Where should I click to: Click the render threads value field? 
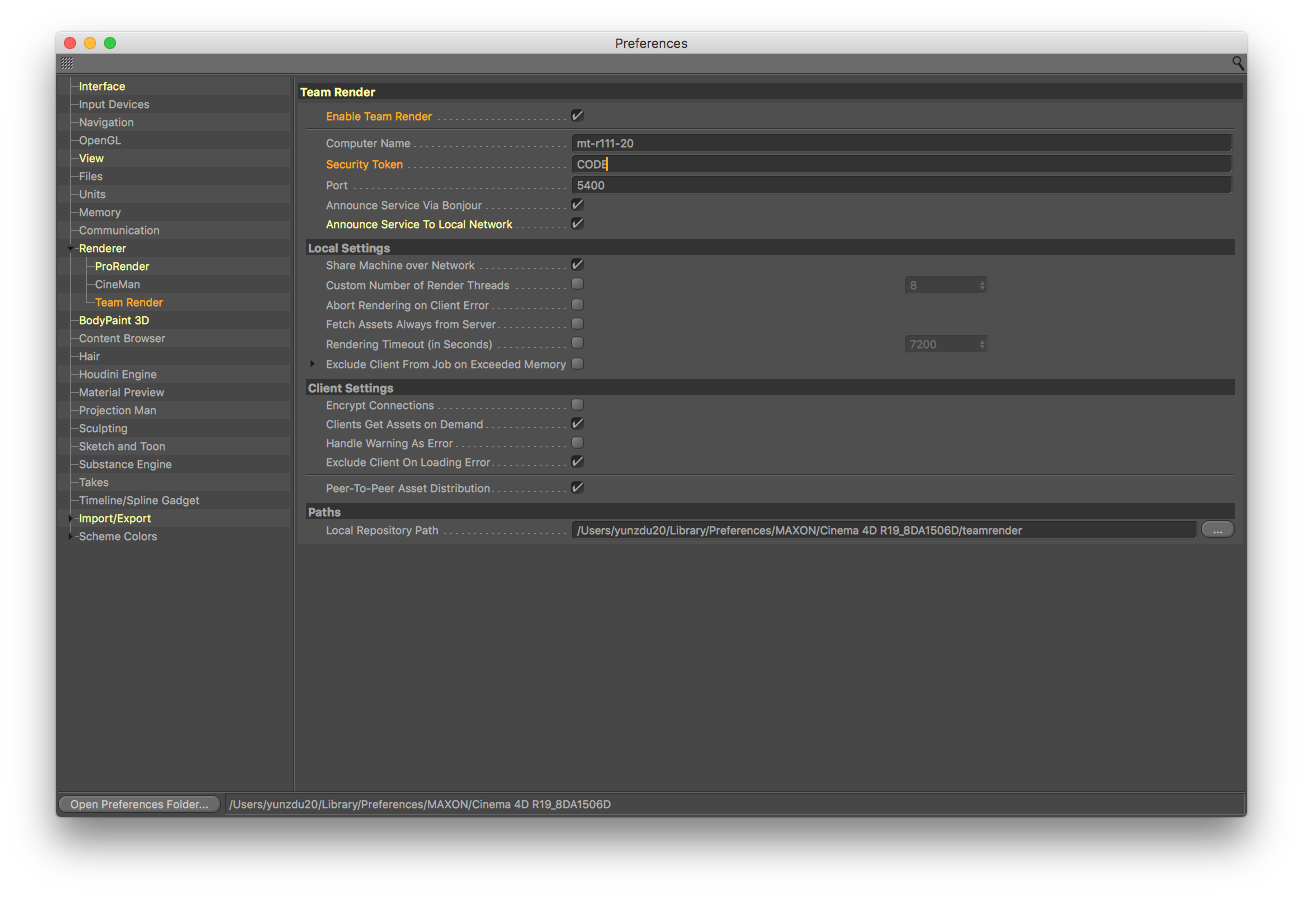pos(940,285)
